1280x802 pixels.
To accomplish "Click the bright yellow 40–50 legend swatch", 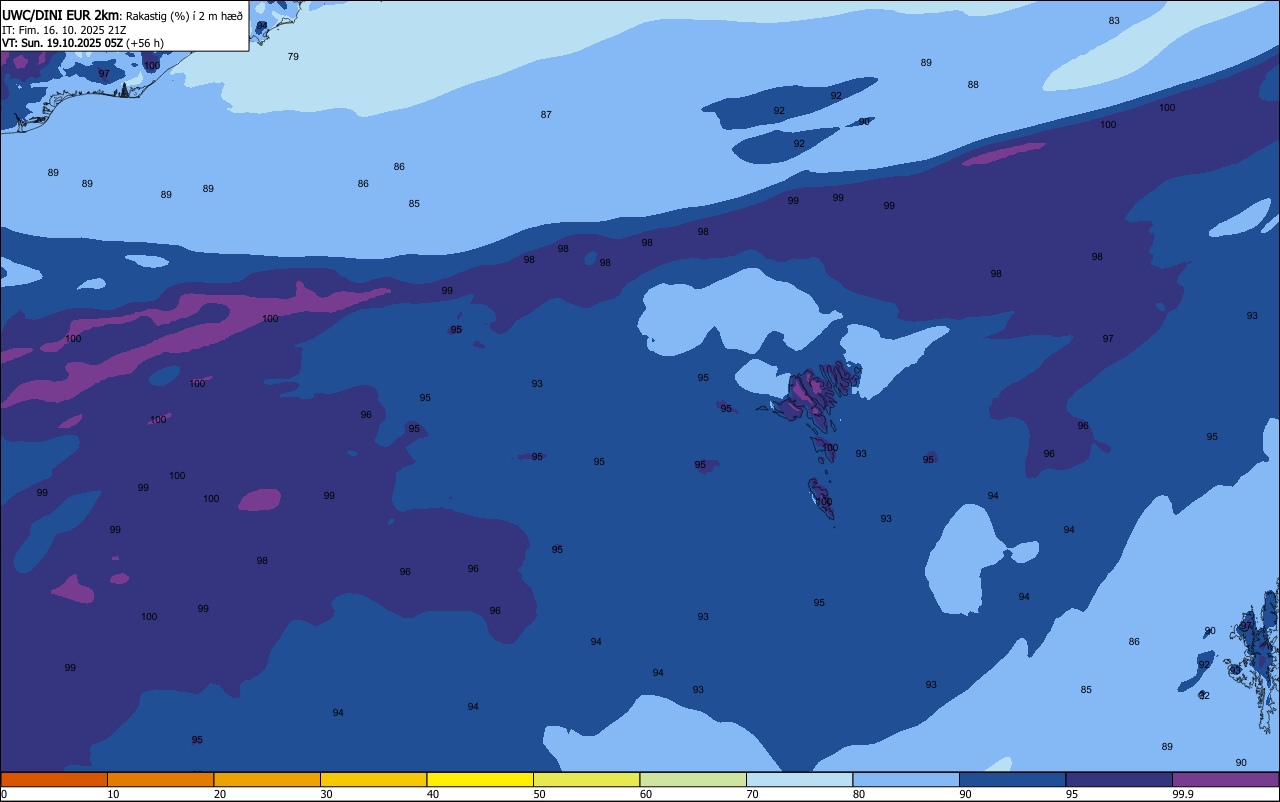I will [480, 779].
